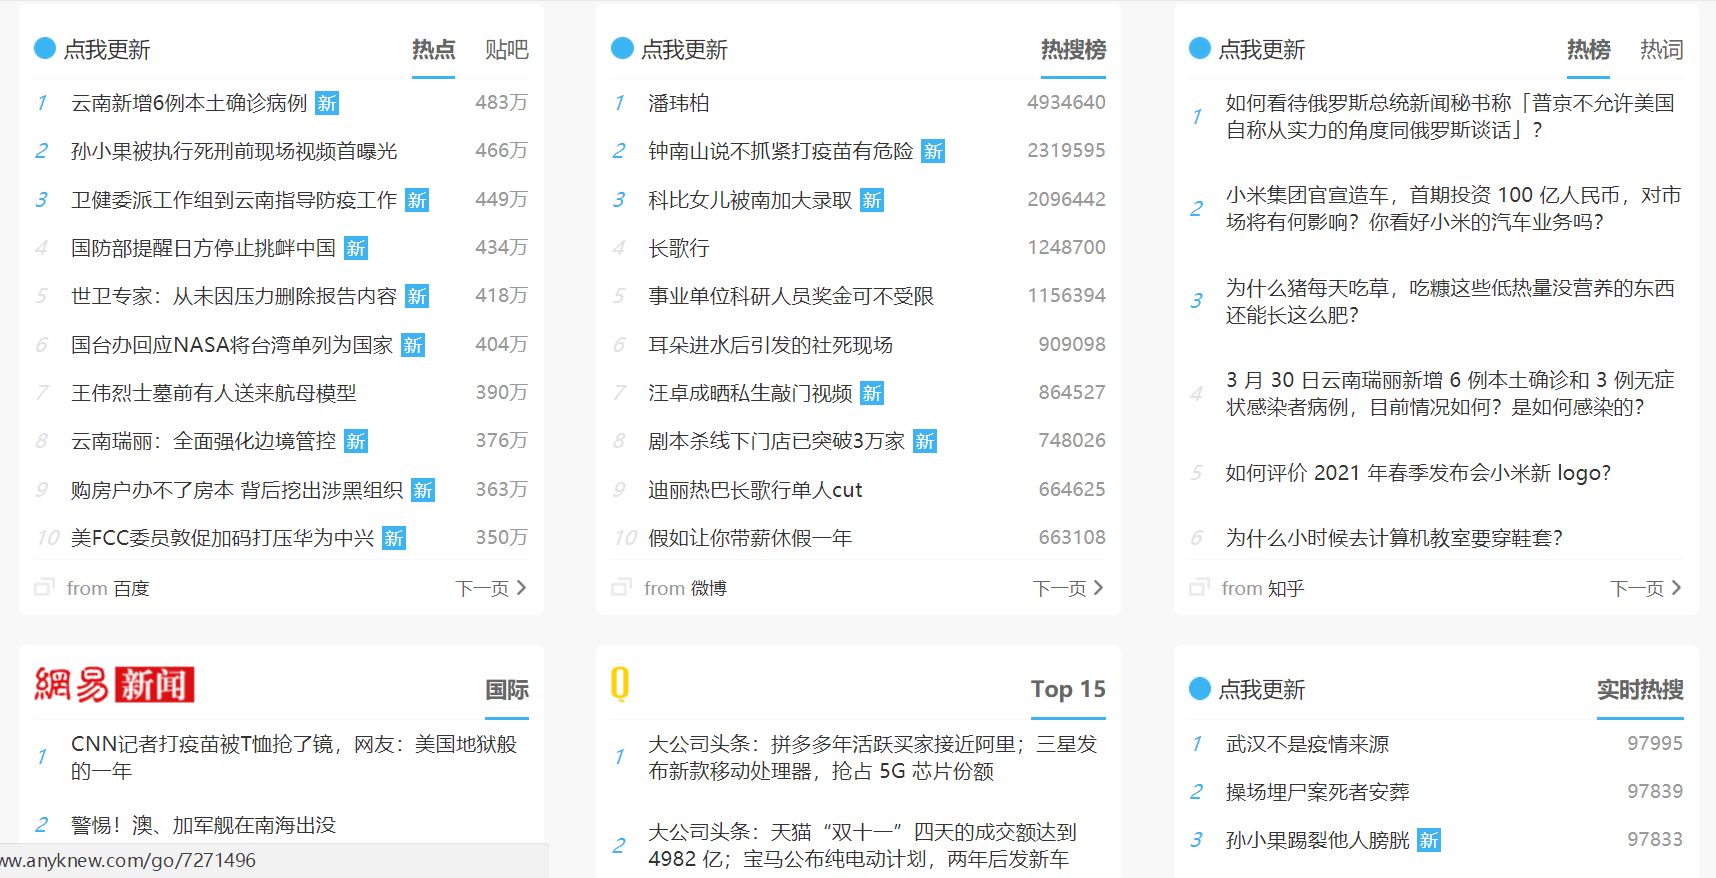This screenshot has width=1716, height=878.
Task: Click 点我更新 on the Zhihu card
Action: click(1262, 50)
